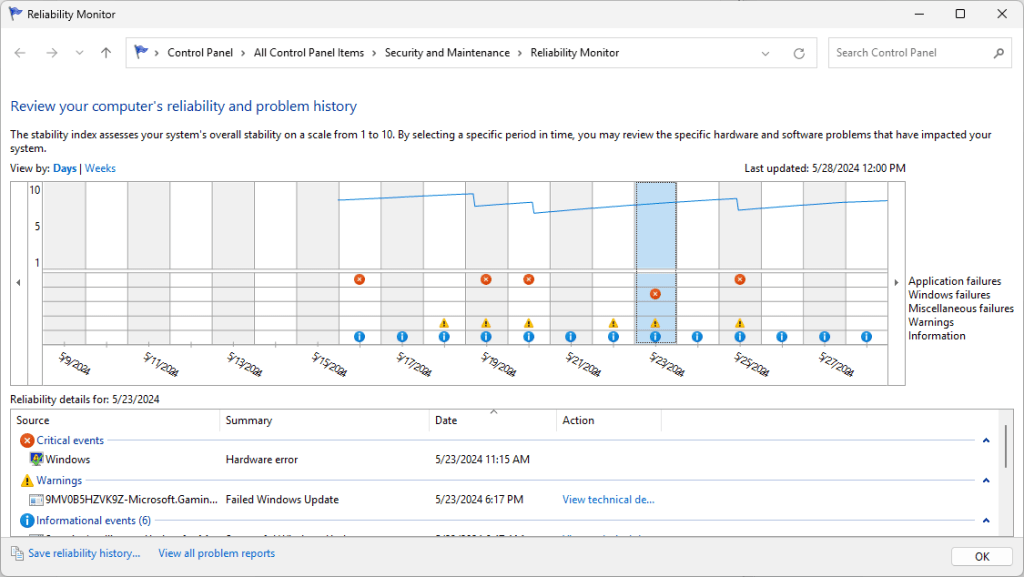Viewport: 1024px width, 577px height.
Task: Navigate to Control Panel via breadcrumb
Action: [x=201, y=52]
